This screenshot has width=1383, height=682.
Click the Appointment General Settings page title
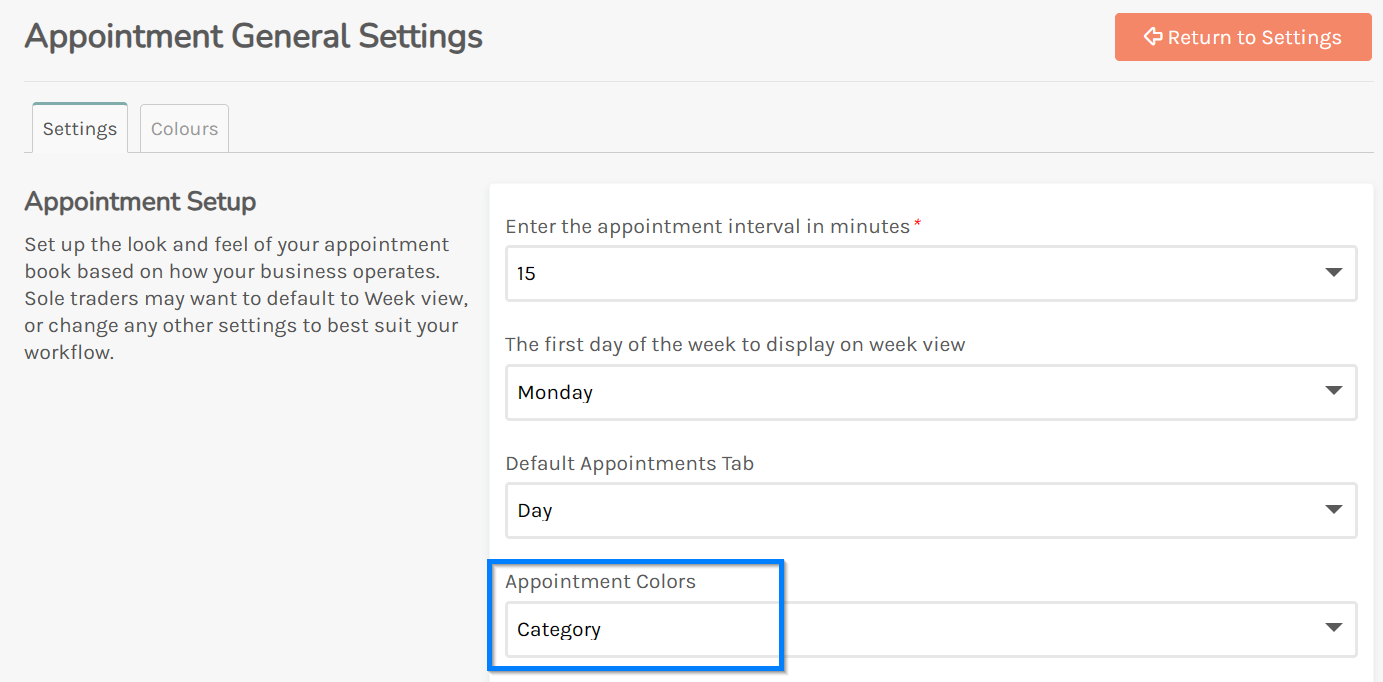point(253,37)
